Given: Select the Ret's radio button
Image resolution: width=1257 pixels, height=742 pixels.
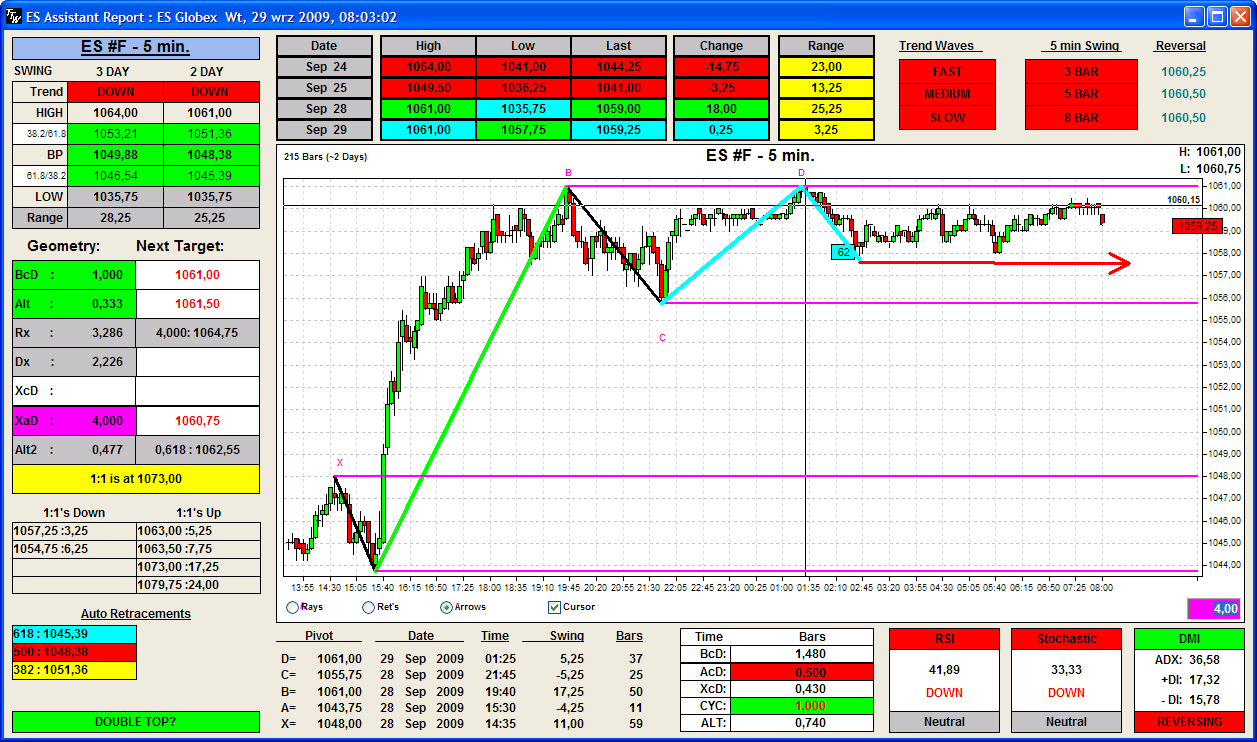Looking at the screenshot, I should (x=369, y=607).
